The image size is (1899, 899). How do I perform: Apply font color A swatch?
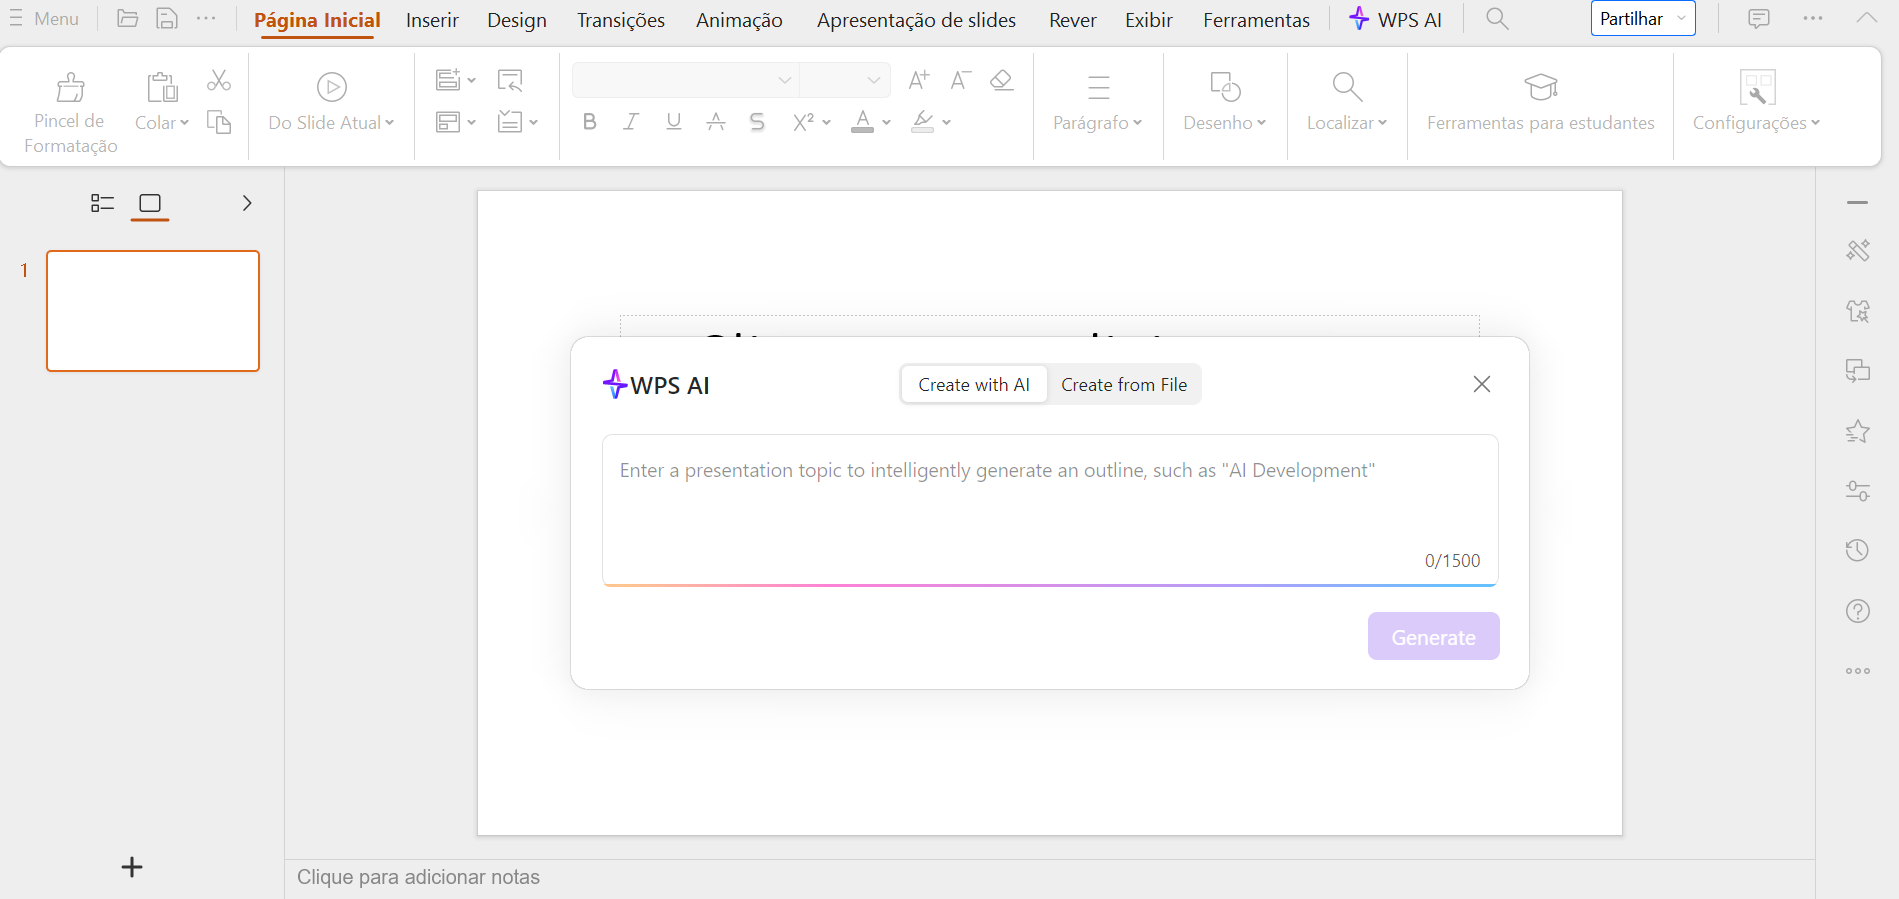[x=862, y=122]
